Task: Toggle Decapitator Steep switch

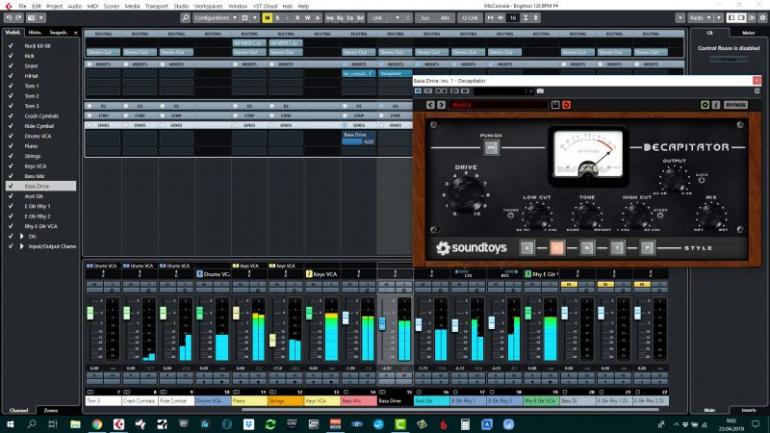Action: tap(660, 216)
